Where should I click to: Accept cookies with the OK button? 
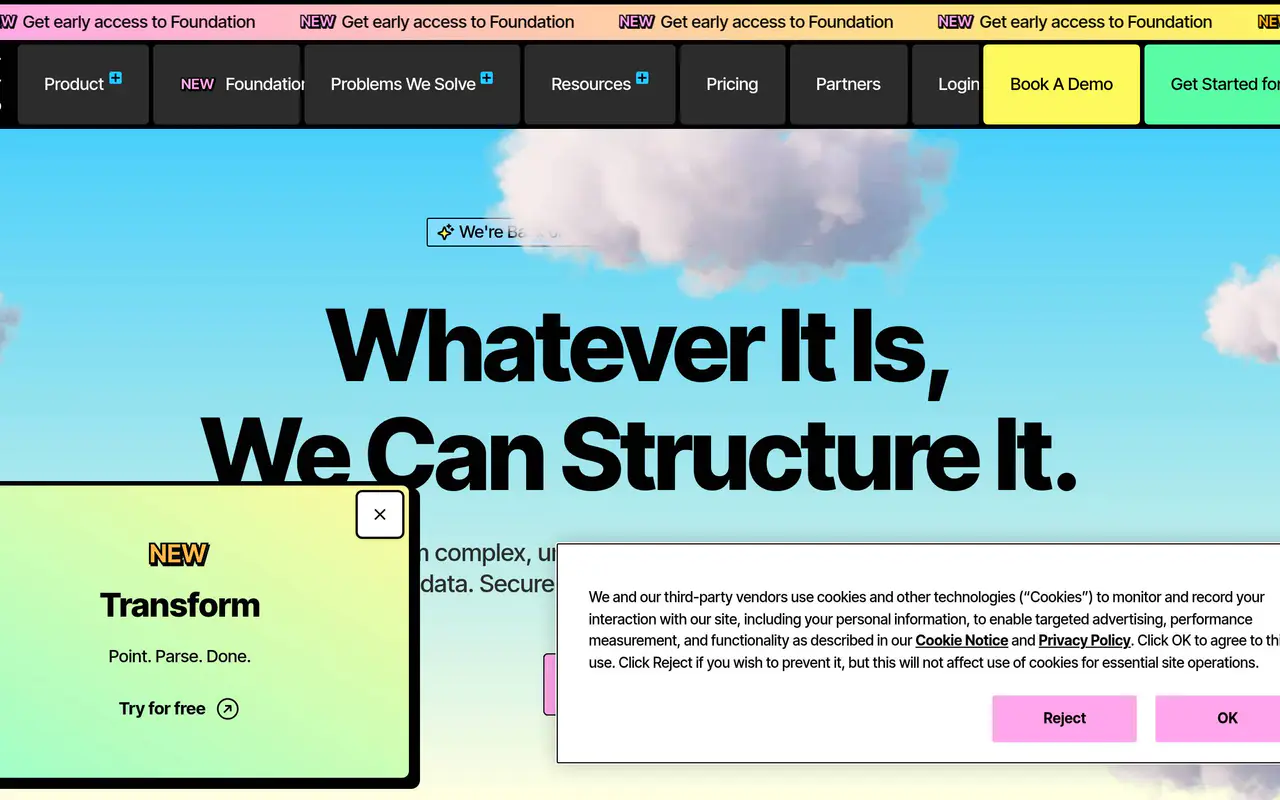pyautogui.click(x=1218, y=718)
